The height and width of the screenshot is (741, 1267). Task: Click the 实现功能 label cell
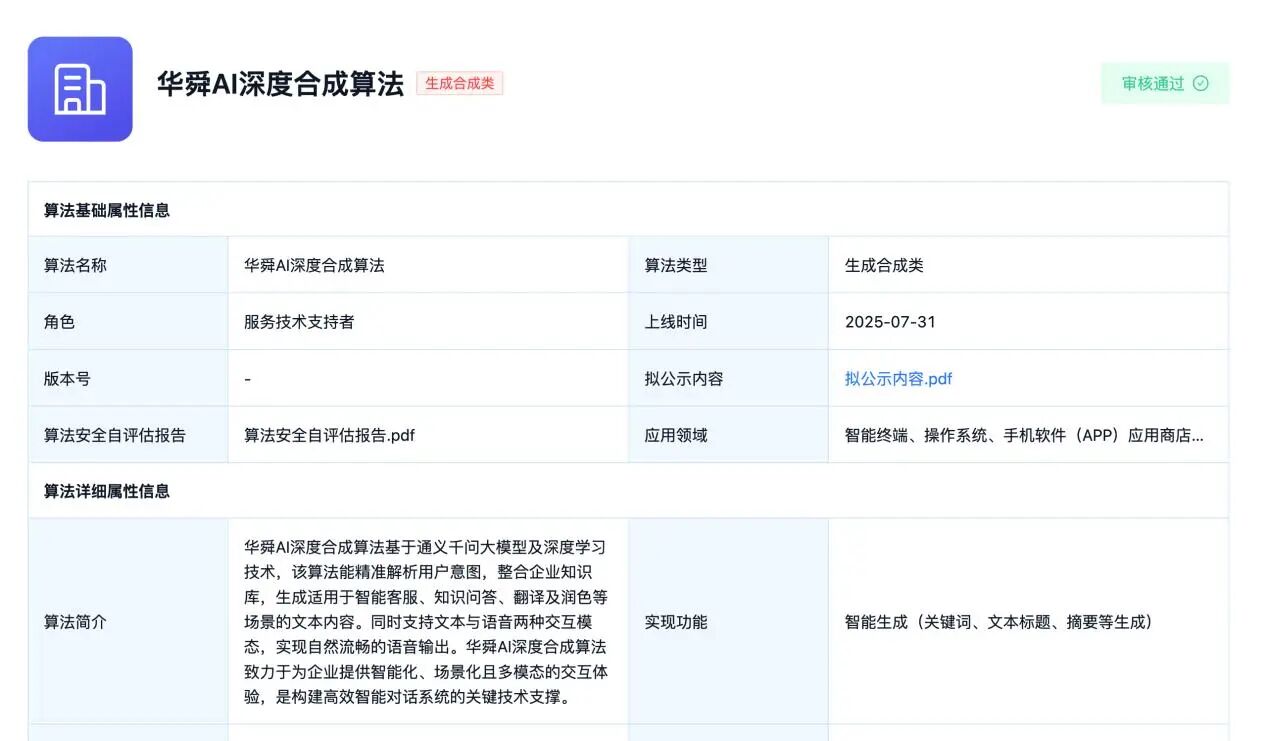pos(676,622)
